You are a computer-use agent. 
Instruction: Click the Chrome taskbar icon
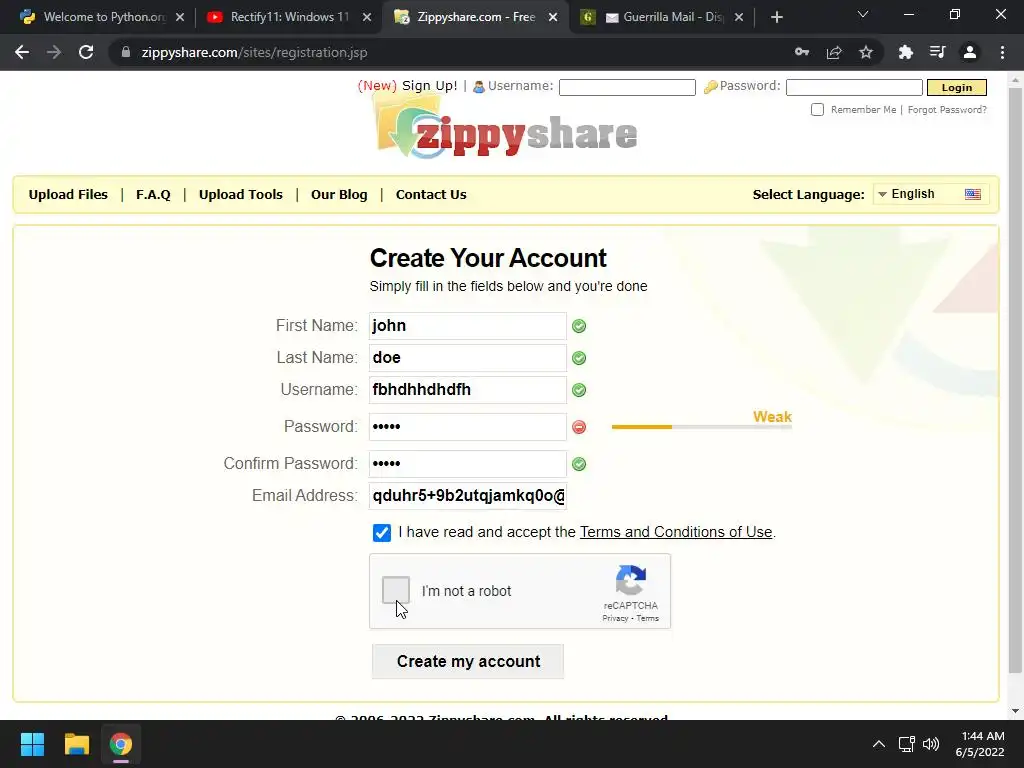click(x=121, y=744)
